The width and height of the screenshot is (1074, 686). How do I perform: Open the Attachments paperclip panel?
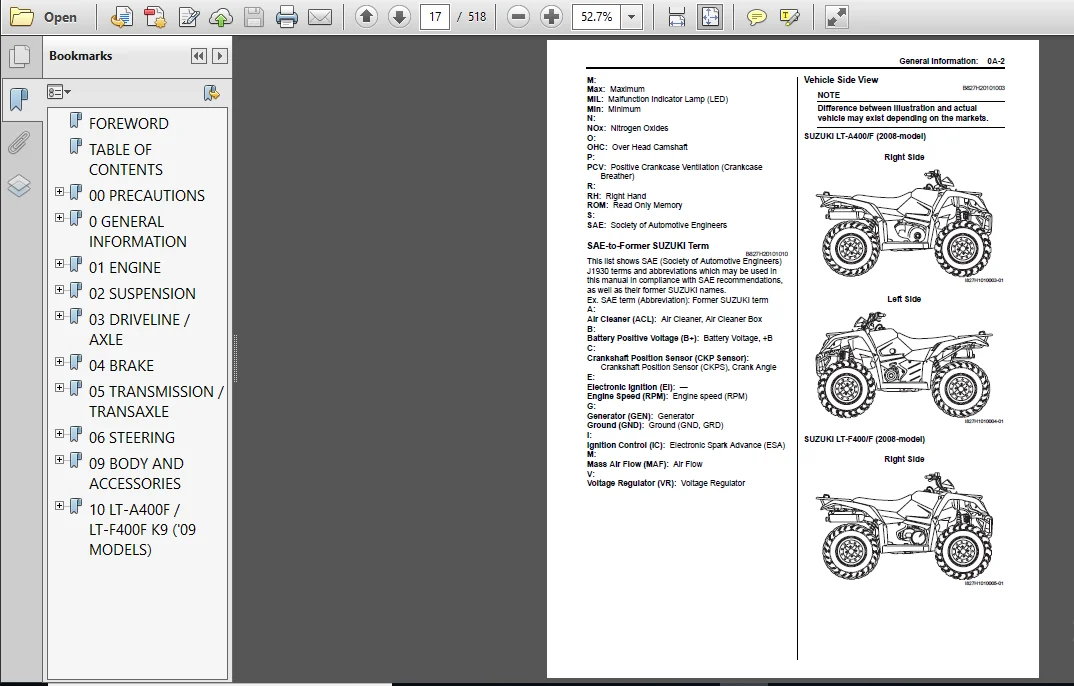click(x=19, y=143)
